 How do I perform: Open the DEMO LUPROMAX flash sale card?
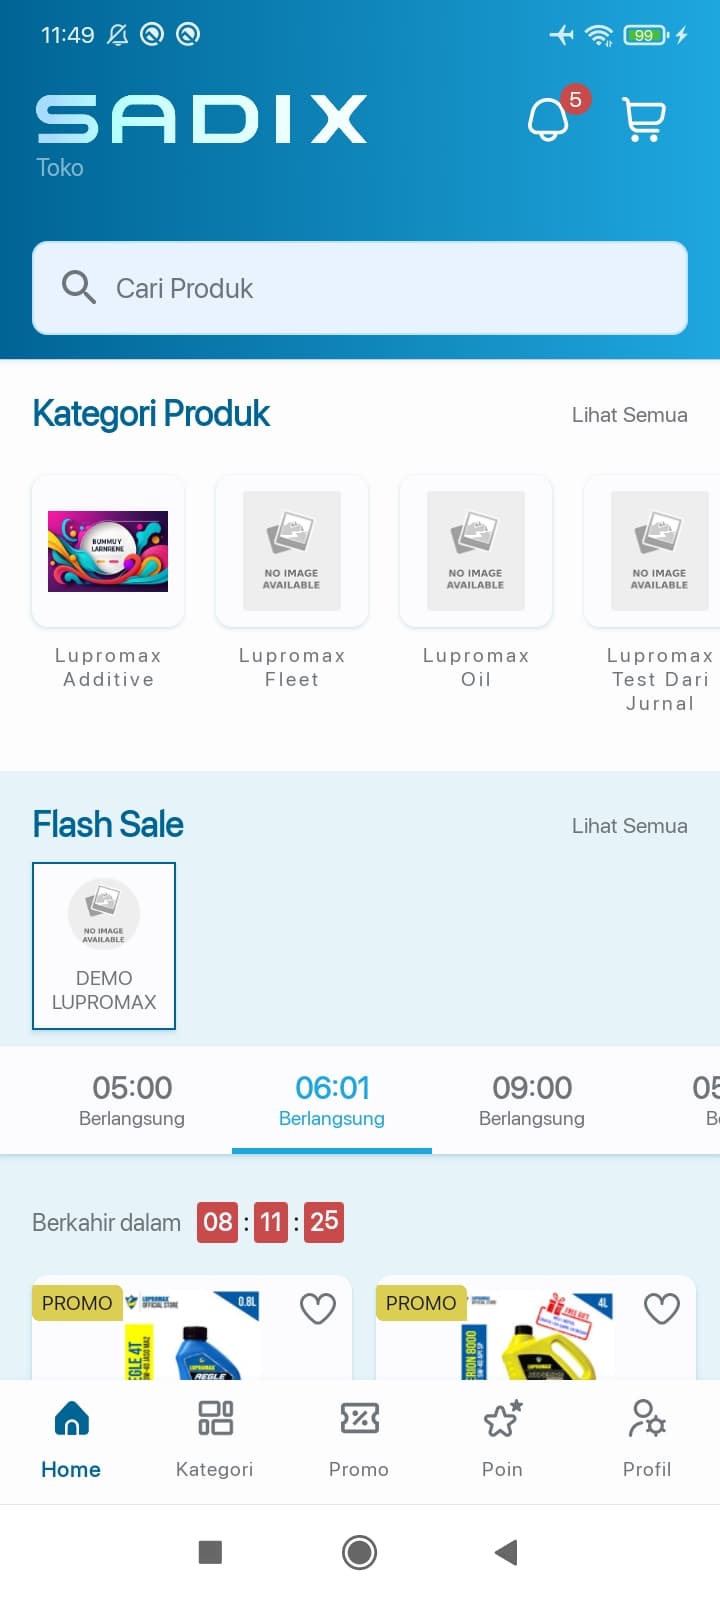(104, 946)
